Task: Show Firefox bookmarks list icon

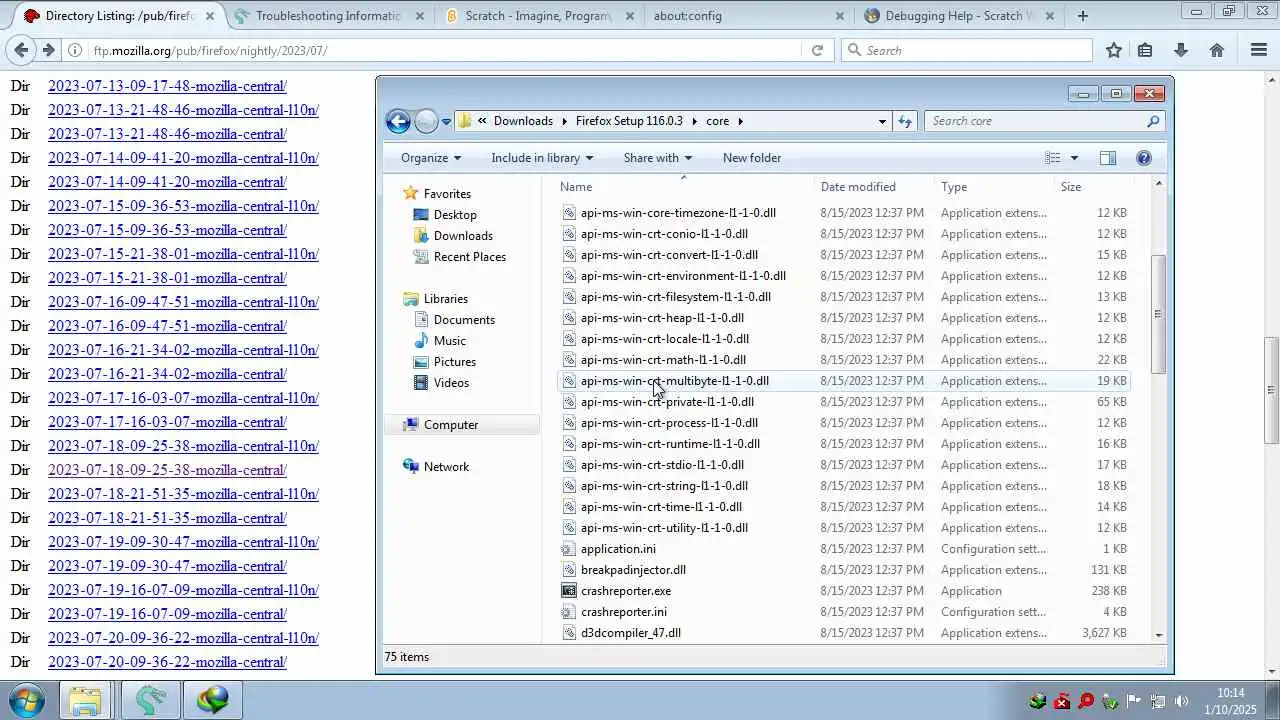Action: [1145, 50]
